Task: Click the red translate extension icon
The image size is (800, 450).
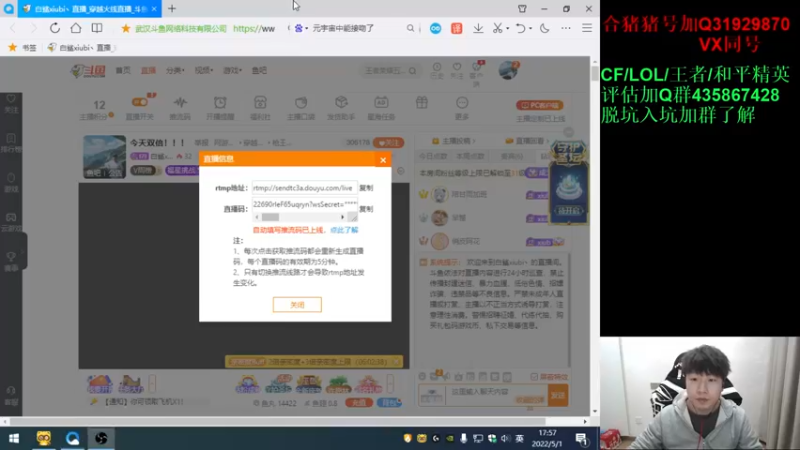Action: (457, 29)
